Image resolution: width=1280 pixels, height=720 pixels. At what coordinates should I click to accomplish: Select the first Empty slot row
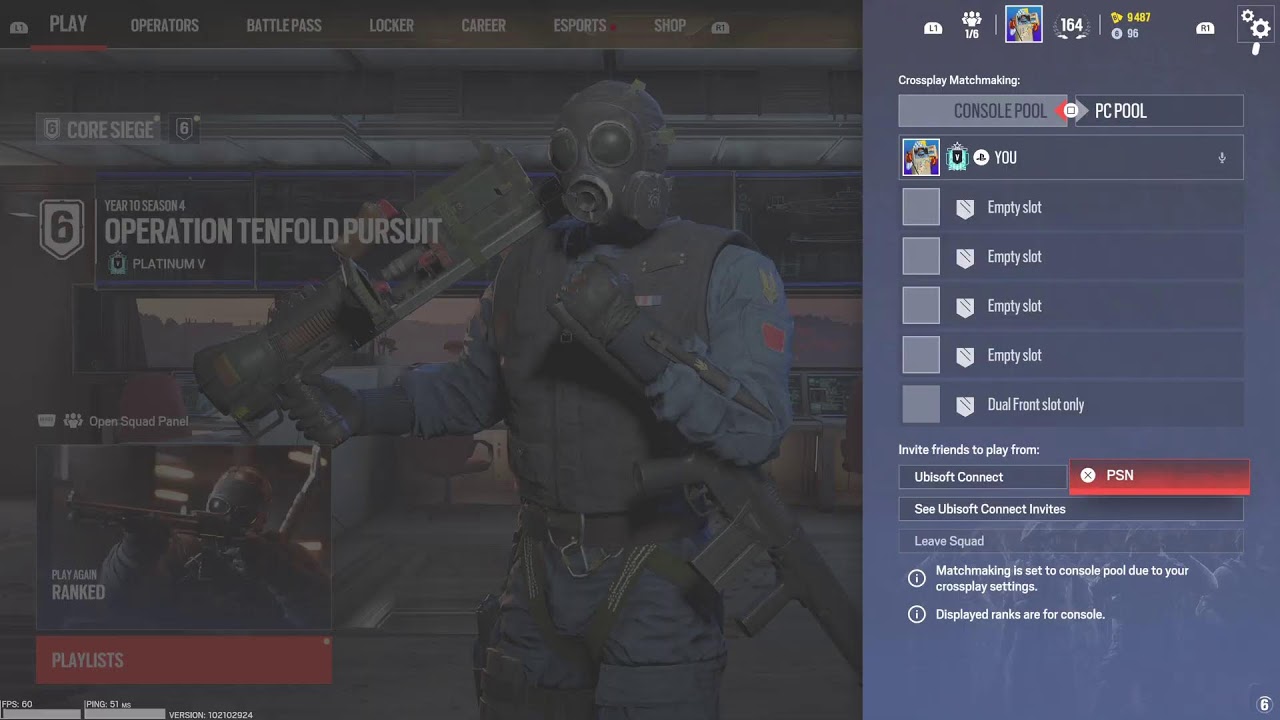tap(1071, 207)
